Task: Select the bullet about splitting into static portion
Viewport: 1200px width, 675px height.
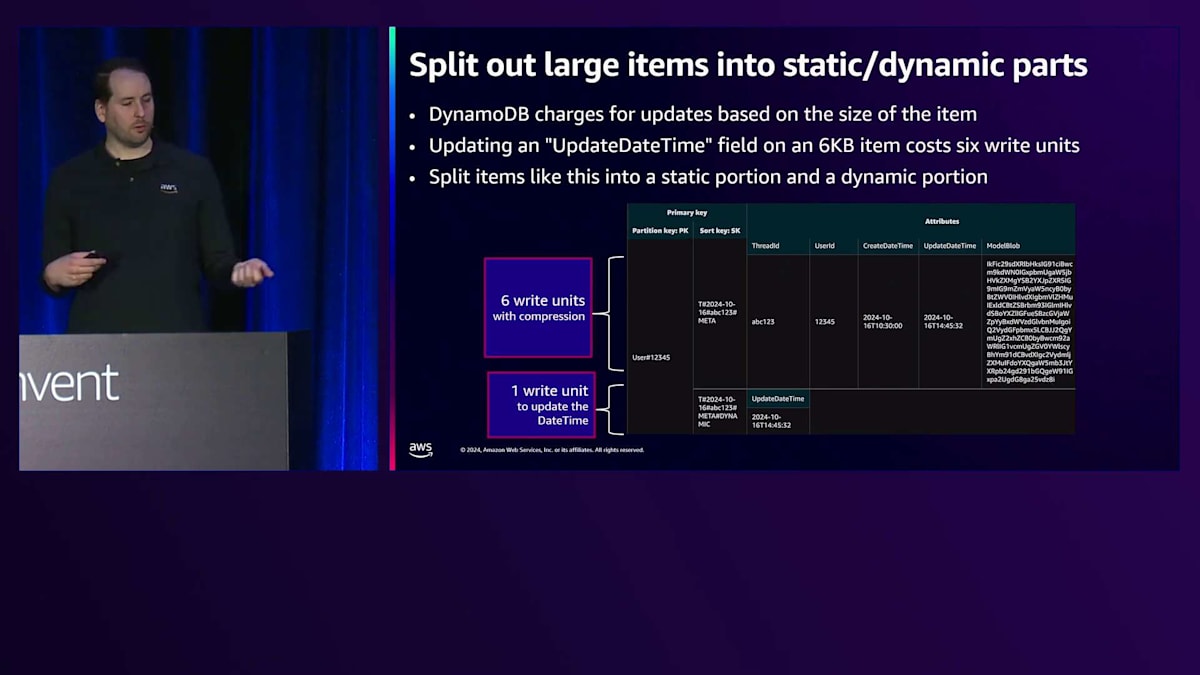Action: click(x=708, y=176)
